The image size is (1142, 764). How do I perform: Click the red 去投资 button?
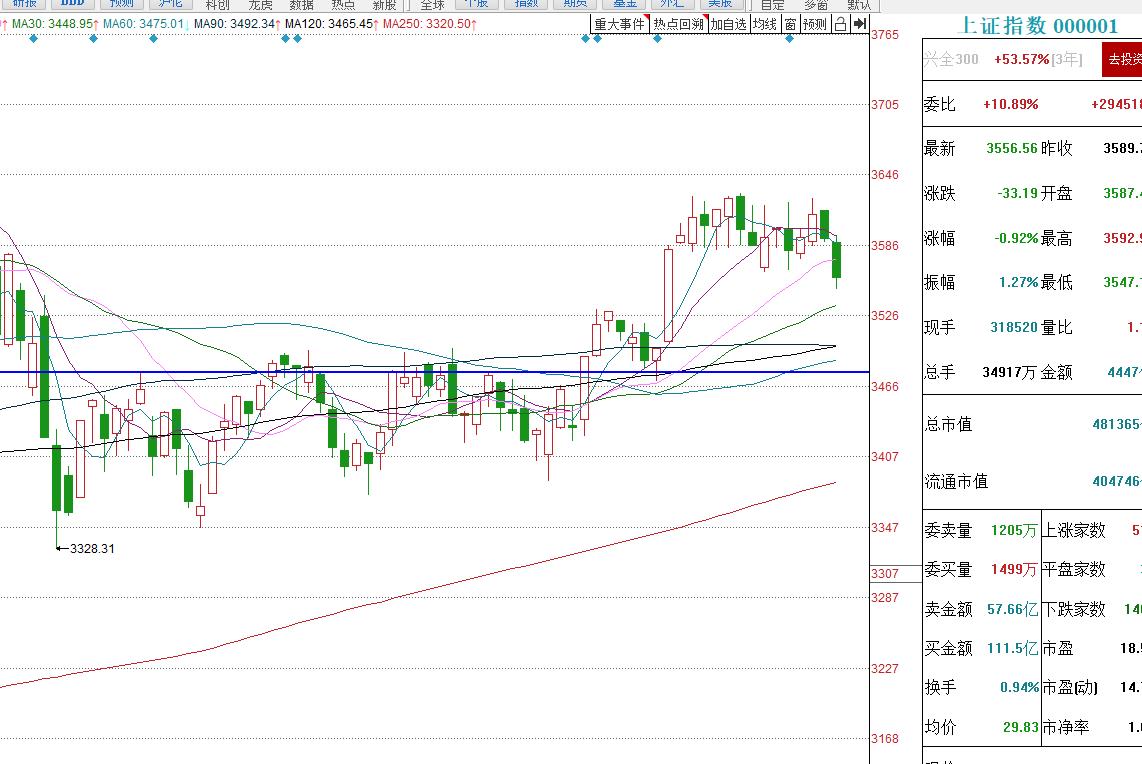pos(1121,60)
